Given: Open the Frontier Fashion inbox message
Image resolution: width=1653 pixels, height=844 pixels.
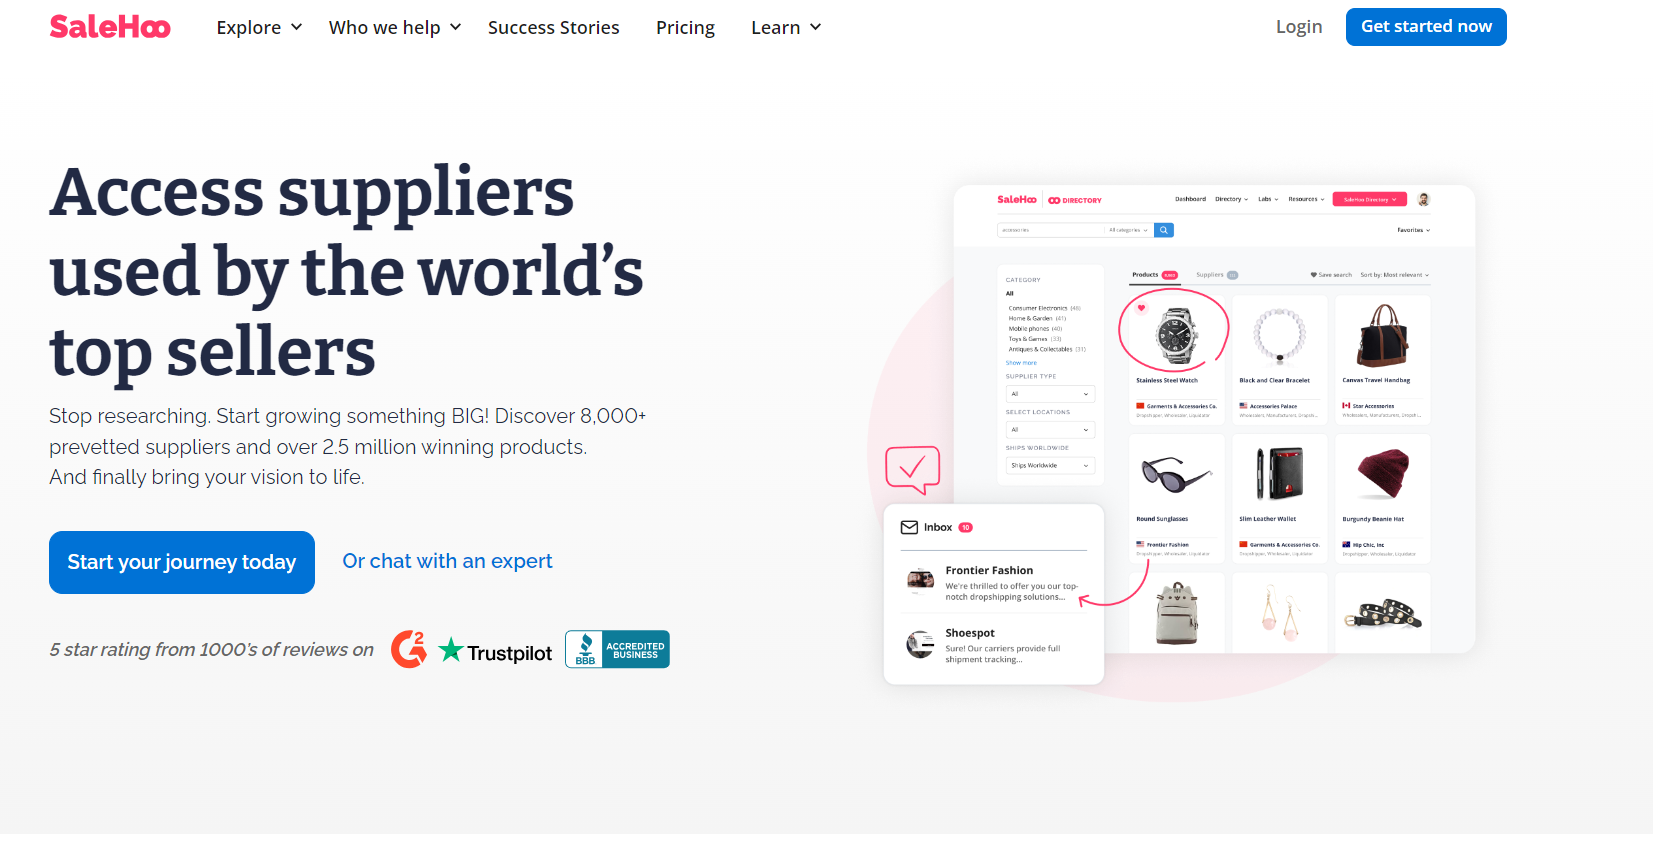Looking at the screenshot, I should (994, 583).
